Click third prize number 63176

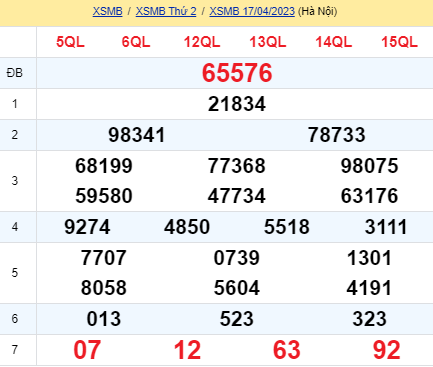coord(369,196)
